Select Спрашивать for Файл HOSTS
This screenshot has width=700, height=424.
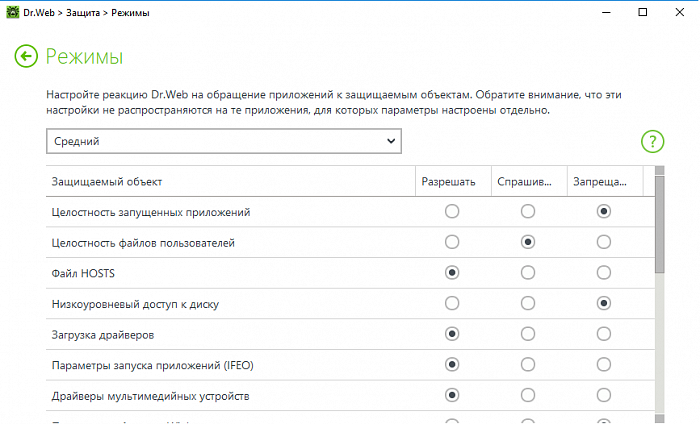(x=528, y=273)
